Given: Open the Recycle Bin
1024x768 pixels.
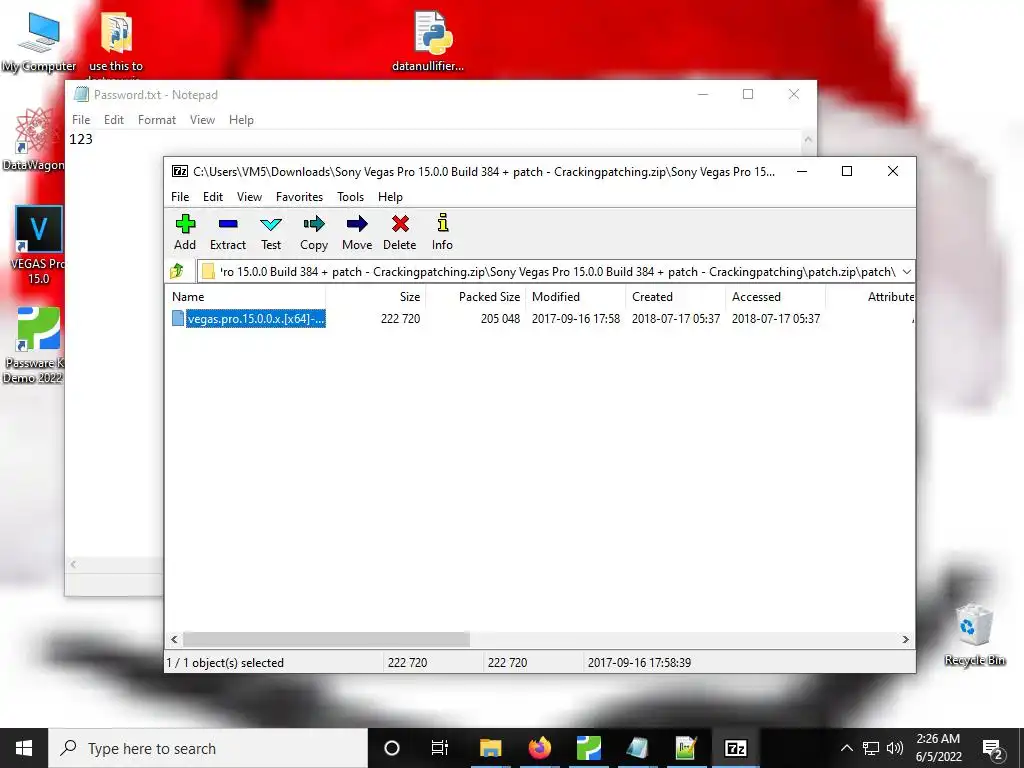Looking at the screenshot, I should point(974,635).
